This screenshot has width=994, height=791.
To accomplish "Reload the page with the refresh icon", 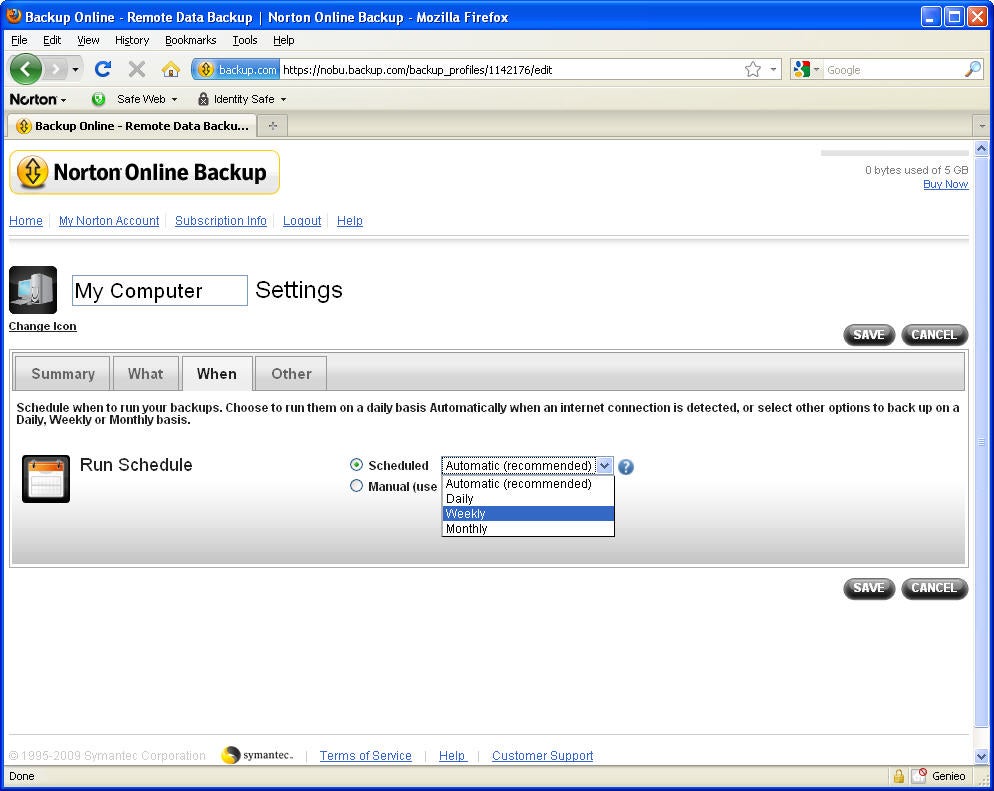I will [x=103, y=69].
